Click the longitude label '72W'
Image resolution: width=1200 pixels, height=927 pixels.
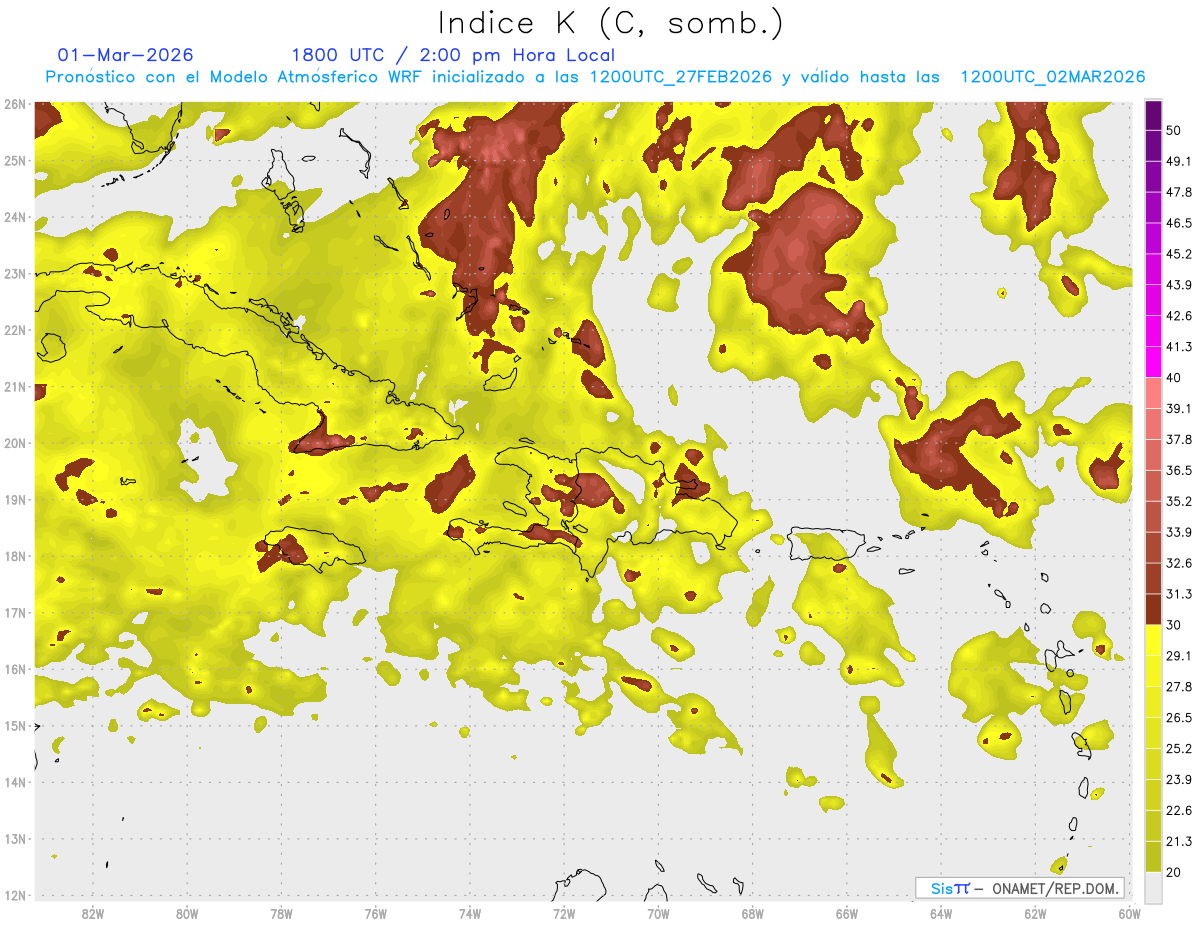[564, 913]
